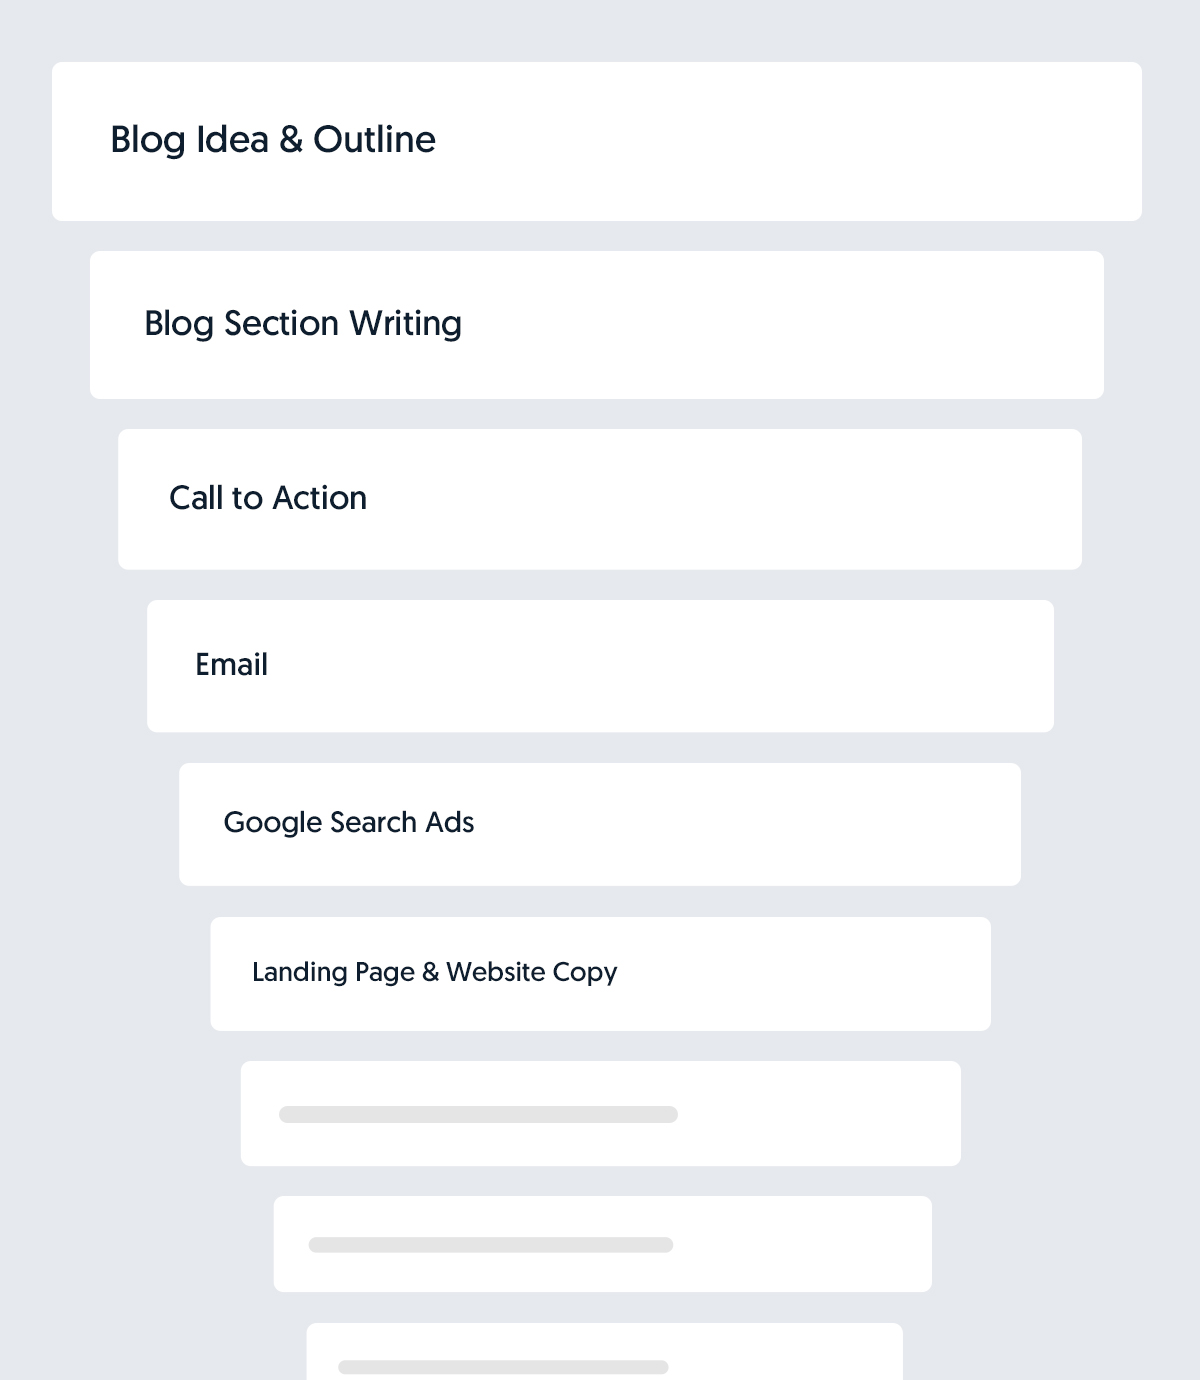Screen dimensions: 1200x1380
Task: Click the "Blog Idea & Outline" title text
Action: pyautogui.click(x=273, y=140)
